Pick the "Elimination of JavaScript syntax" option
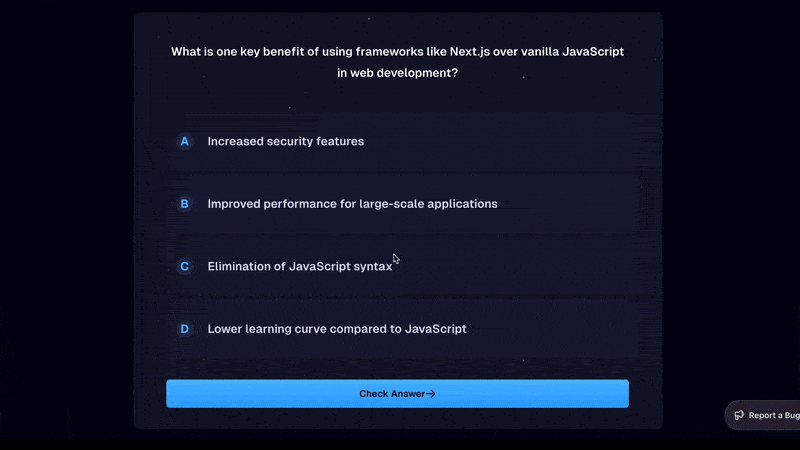This screenshot has width=800, height=450. [299, 267]
